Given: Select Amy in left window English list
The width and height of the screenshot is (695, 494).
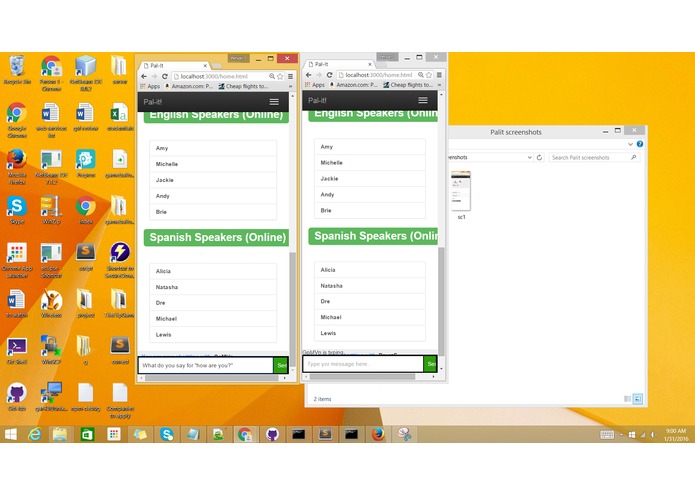Looking at the screenshot, I should pos(213,148).
